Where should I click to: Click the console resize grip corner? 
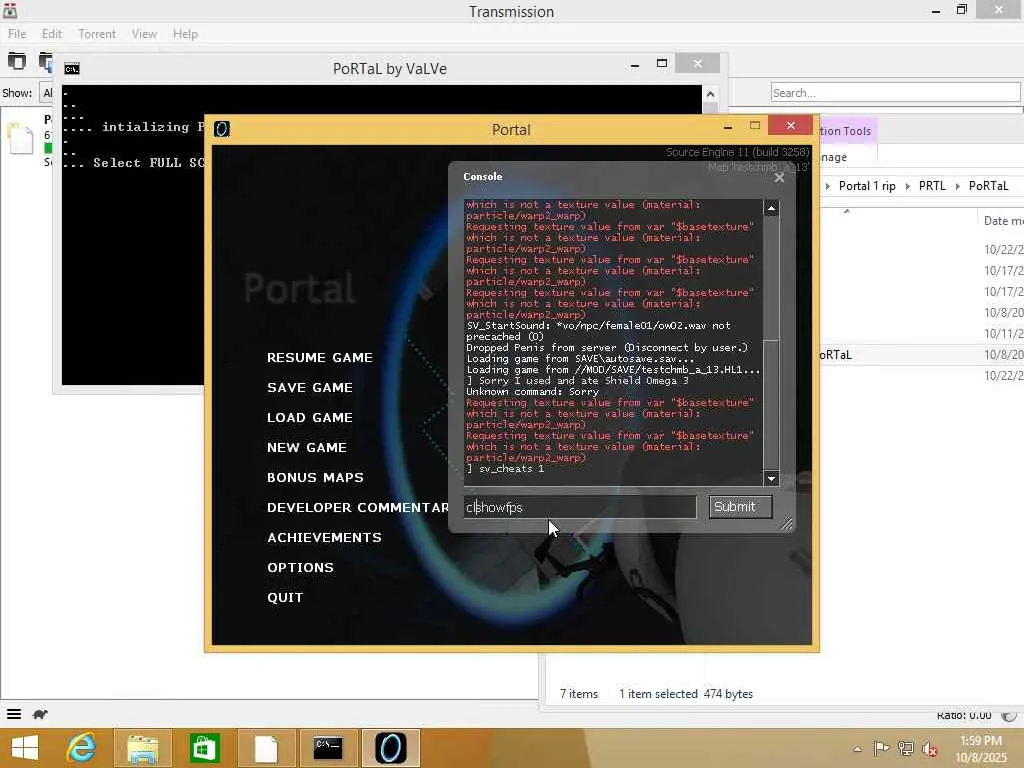tap(787, 524)
